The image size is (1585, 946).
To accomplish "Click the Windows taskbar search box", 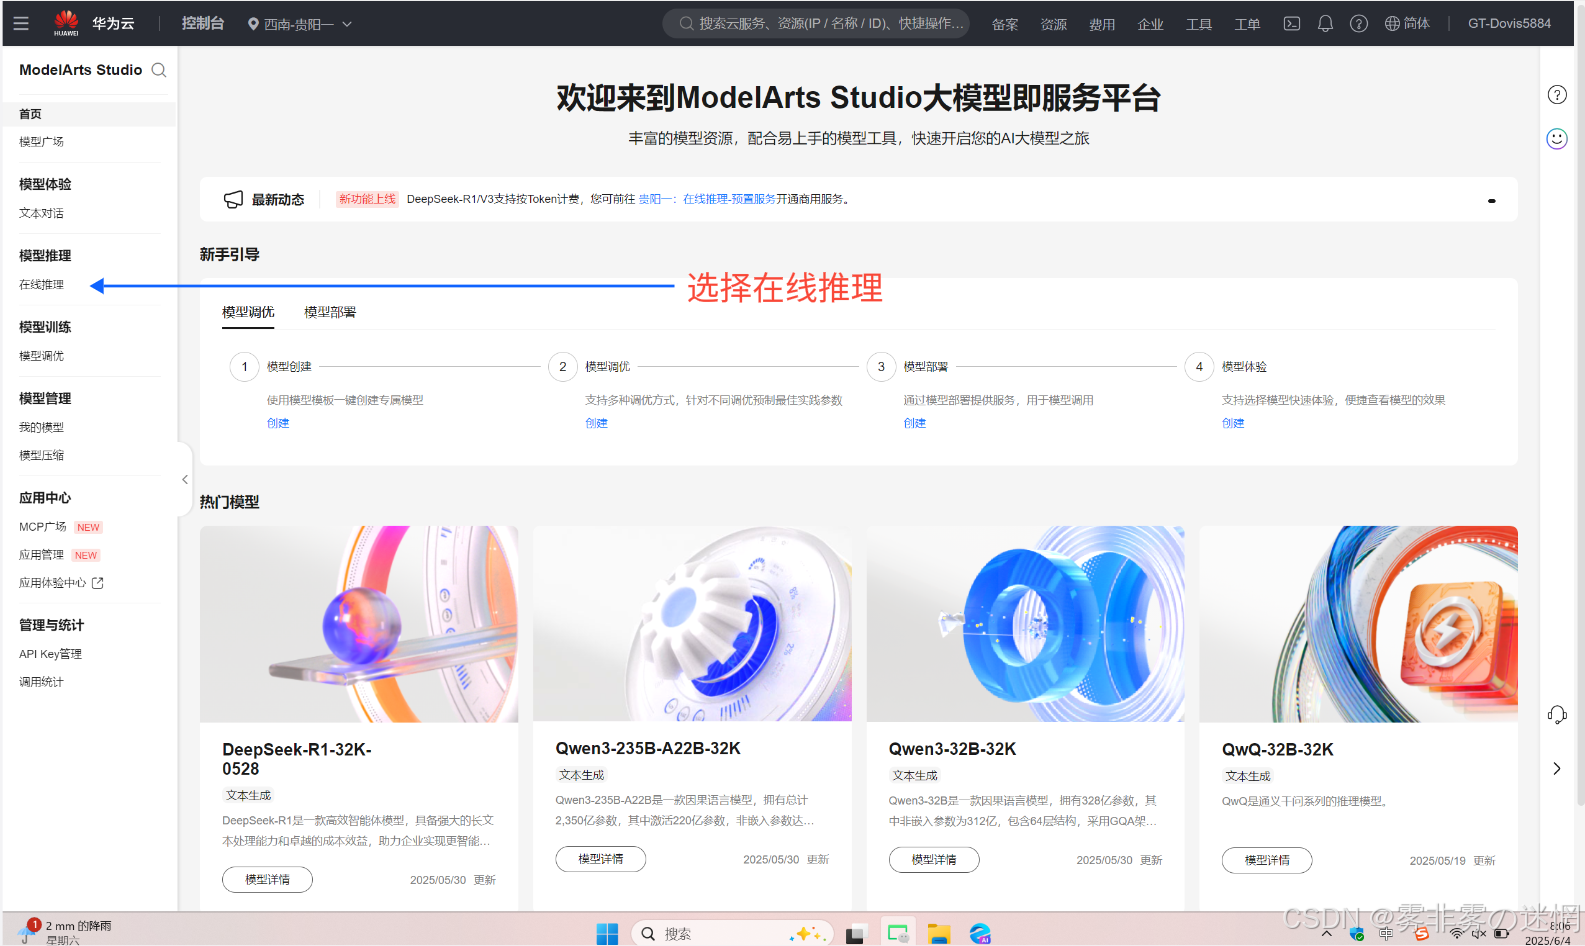I will (x=732, y=934).
